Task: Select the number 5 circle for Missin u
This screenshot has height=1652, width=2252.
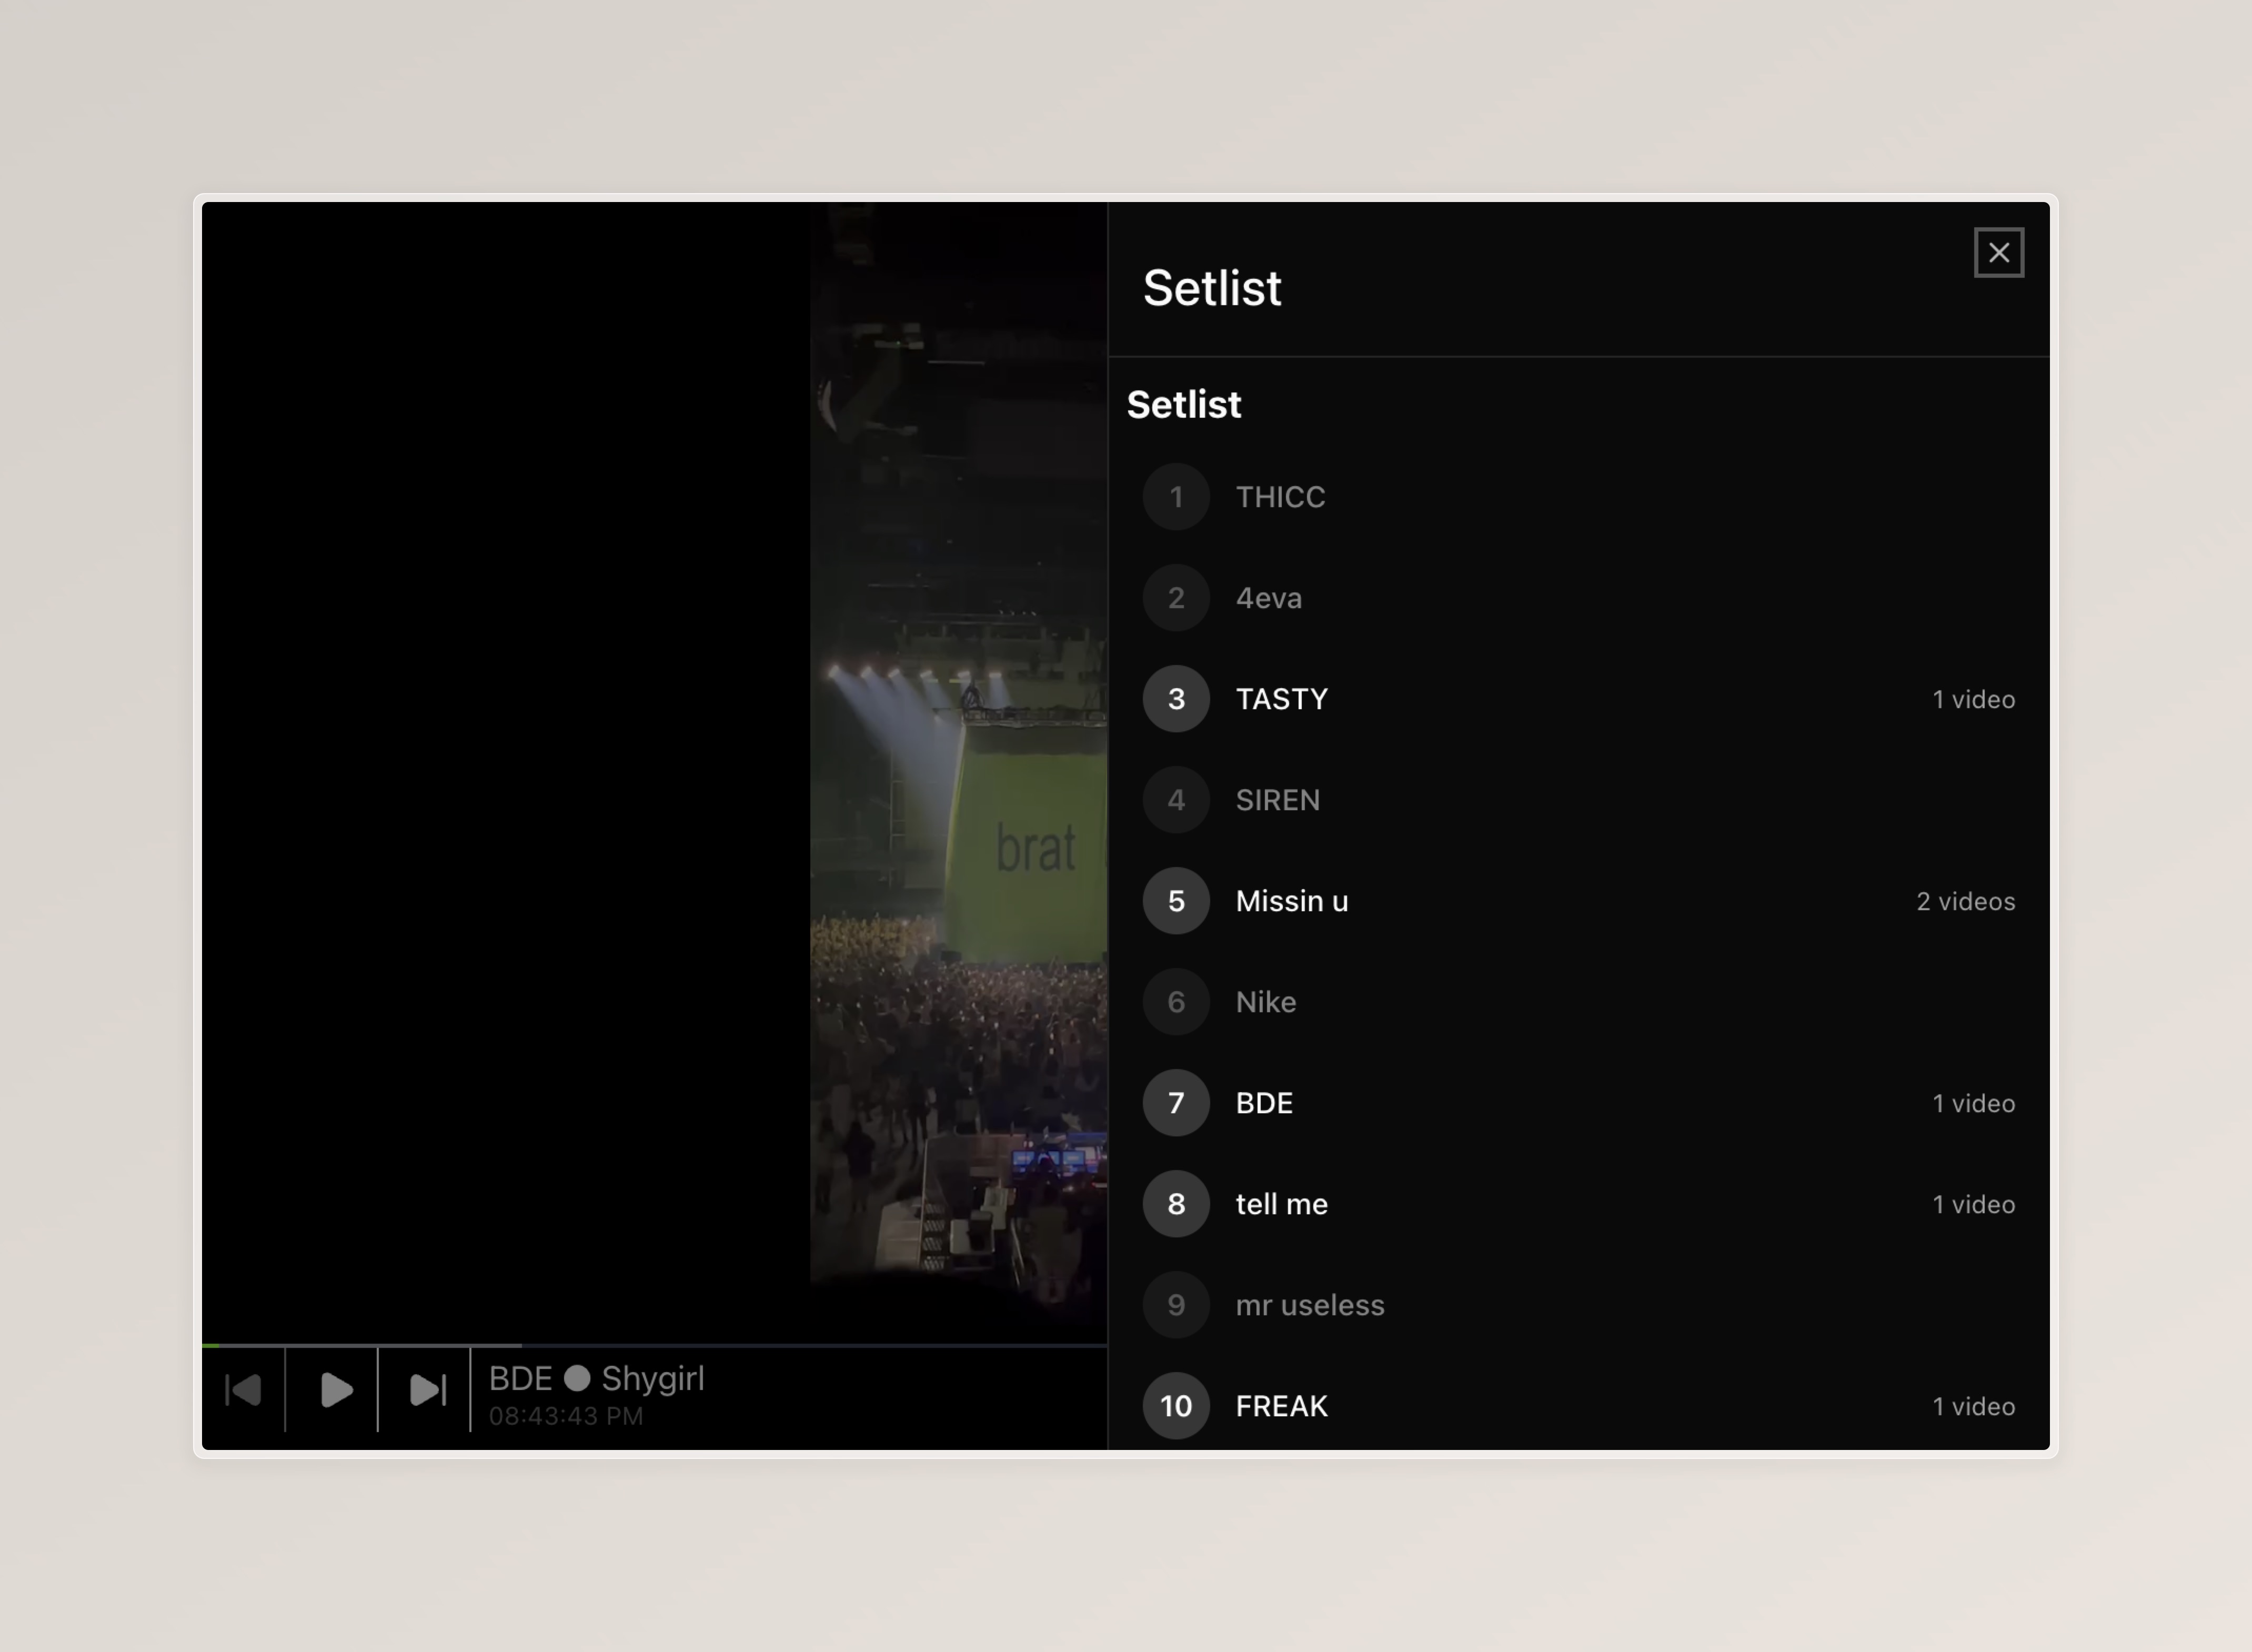Action: [1175, 901]
